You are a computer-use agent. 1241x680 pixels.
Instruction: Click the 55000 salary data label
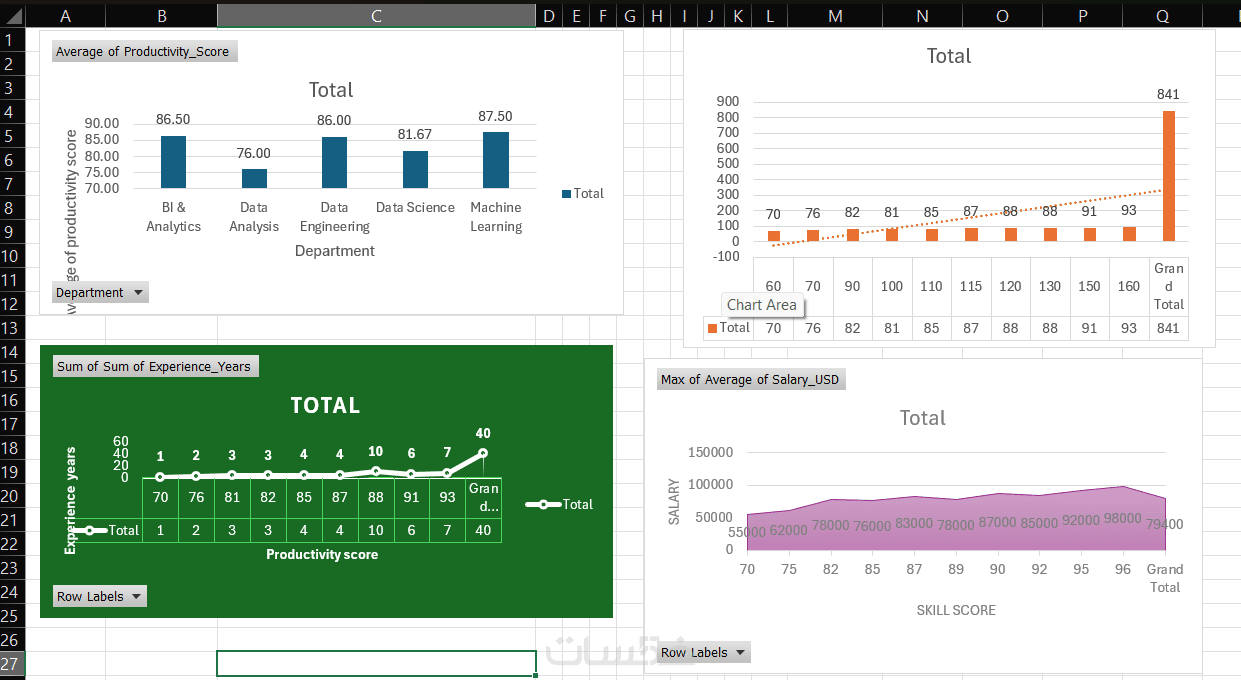tap(747, 533)
